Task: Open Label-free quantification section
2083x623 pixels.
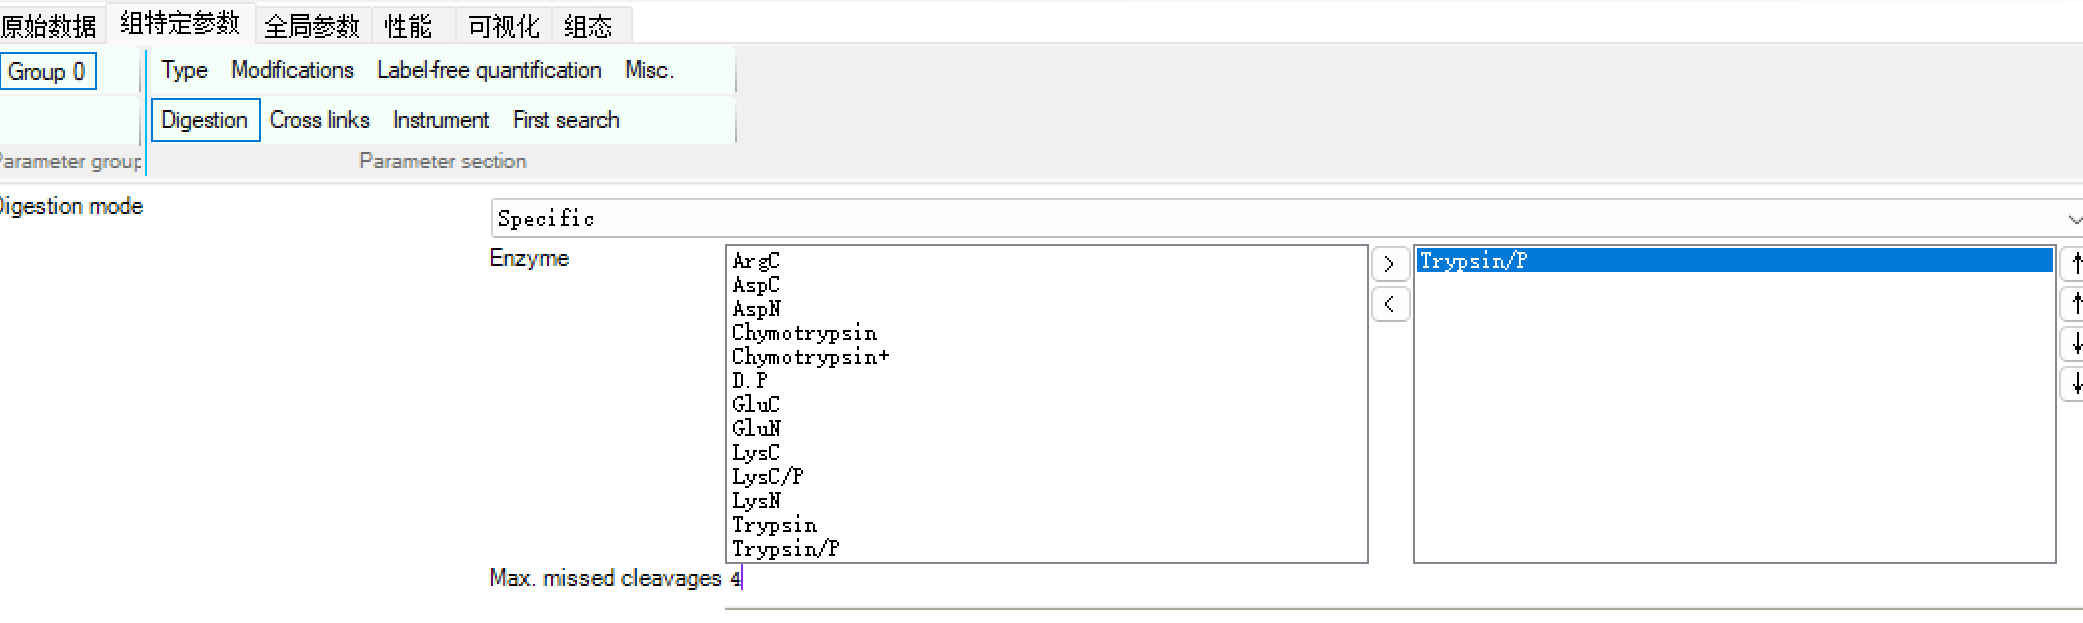Action: [x=489, y=70]
